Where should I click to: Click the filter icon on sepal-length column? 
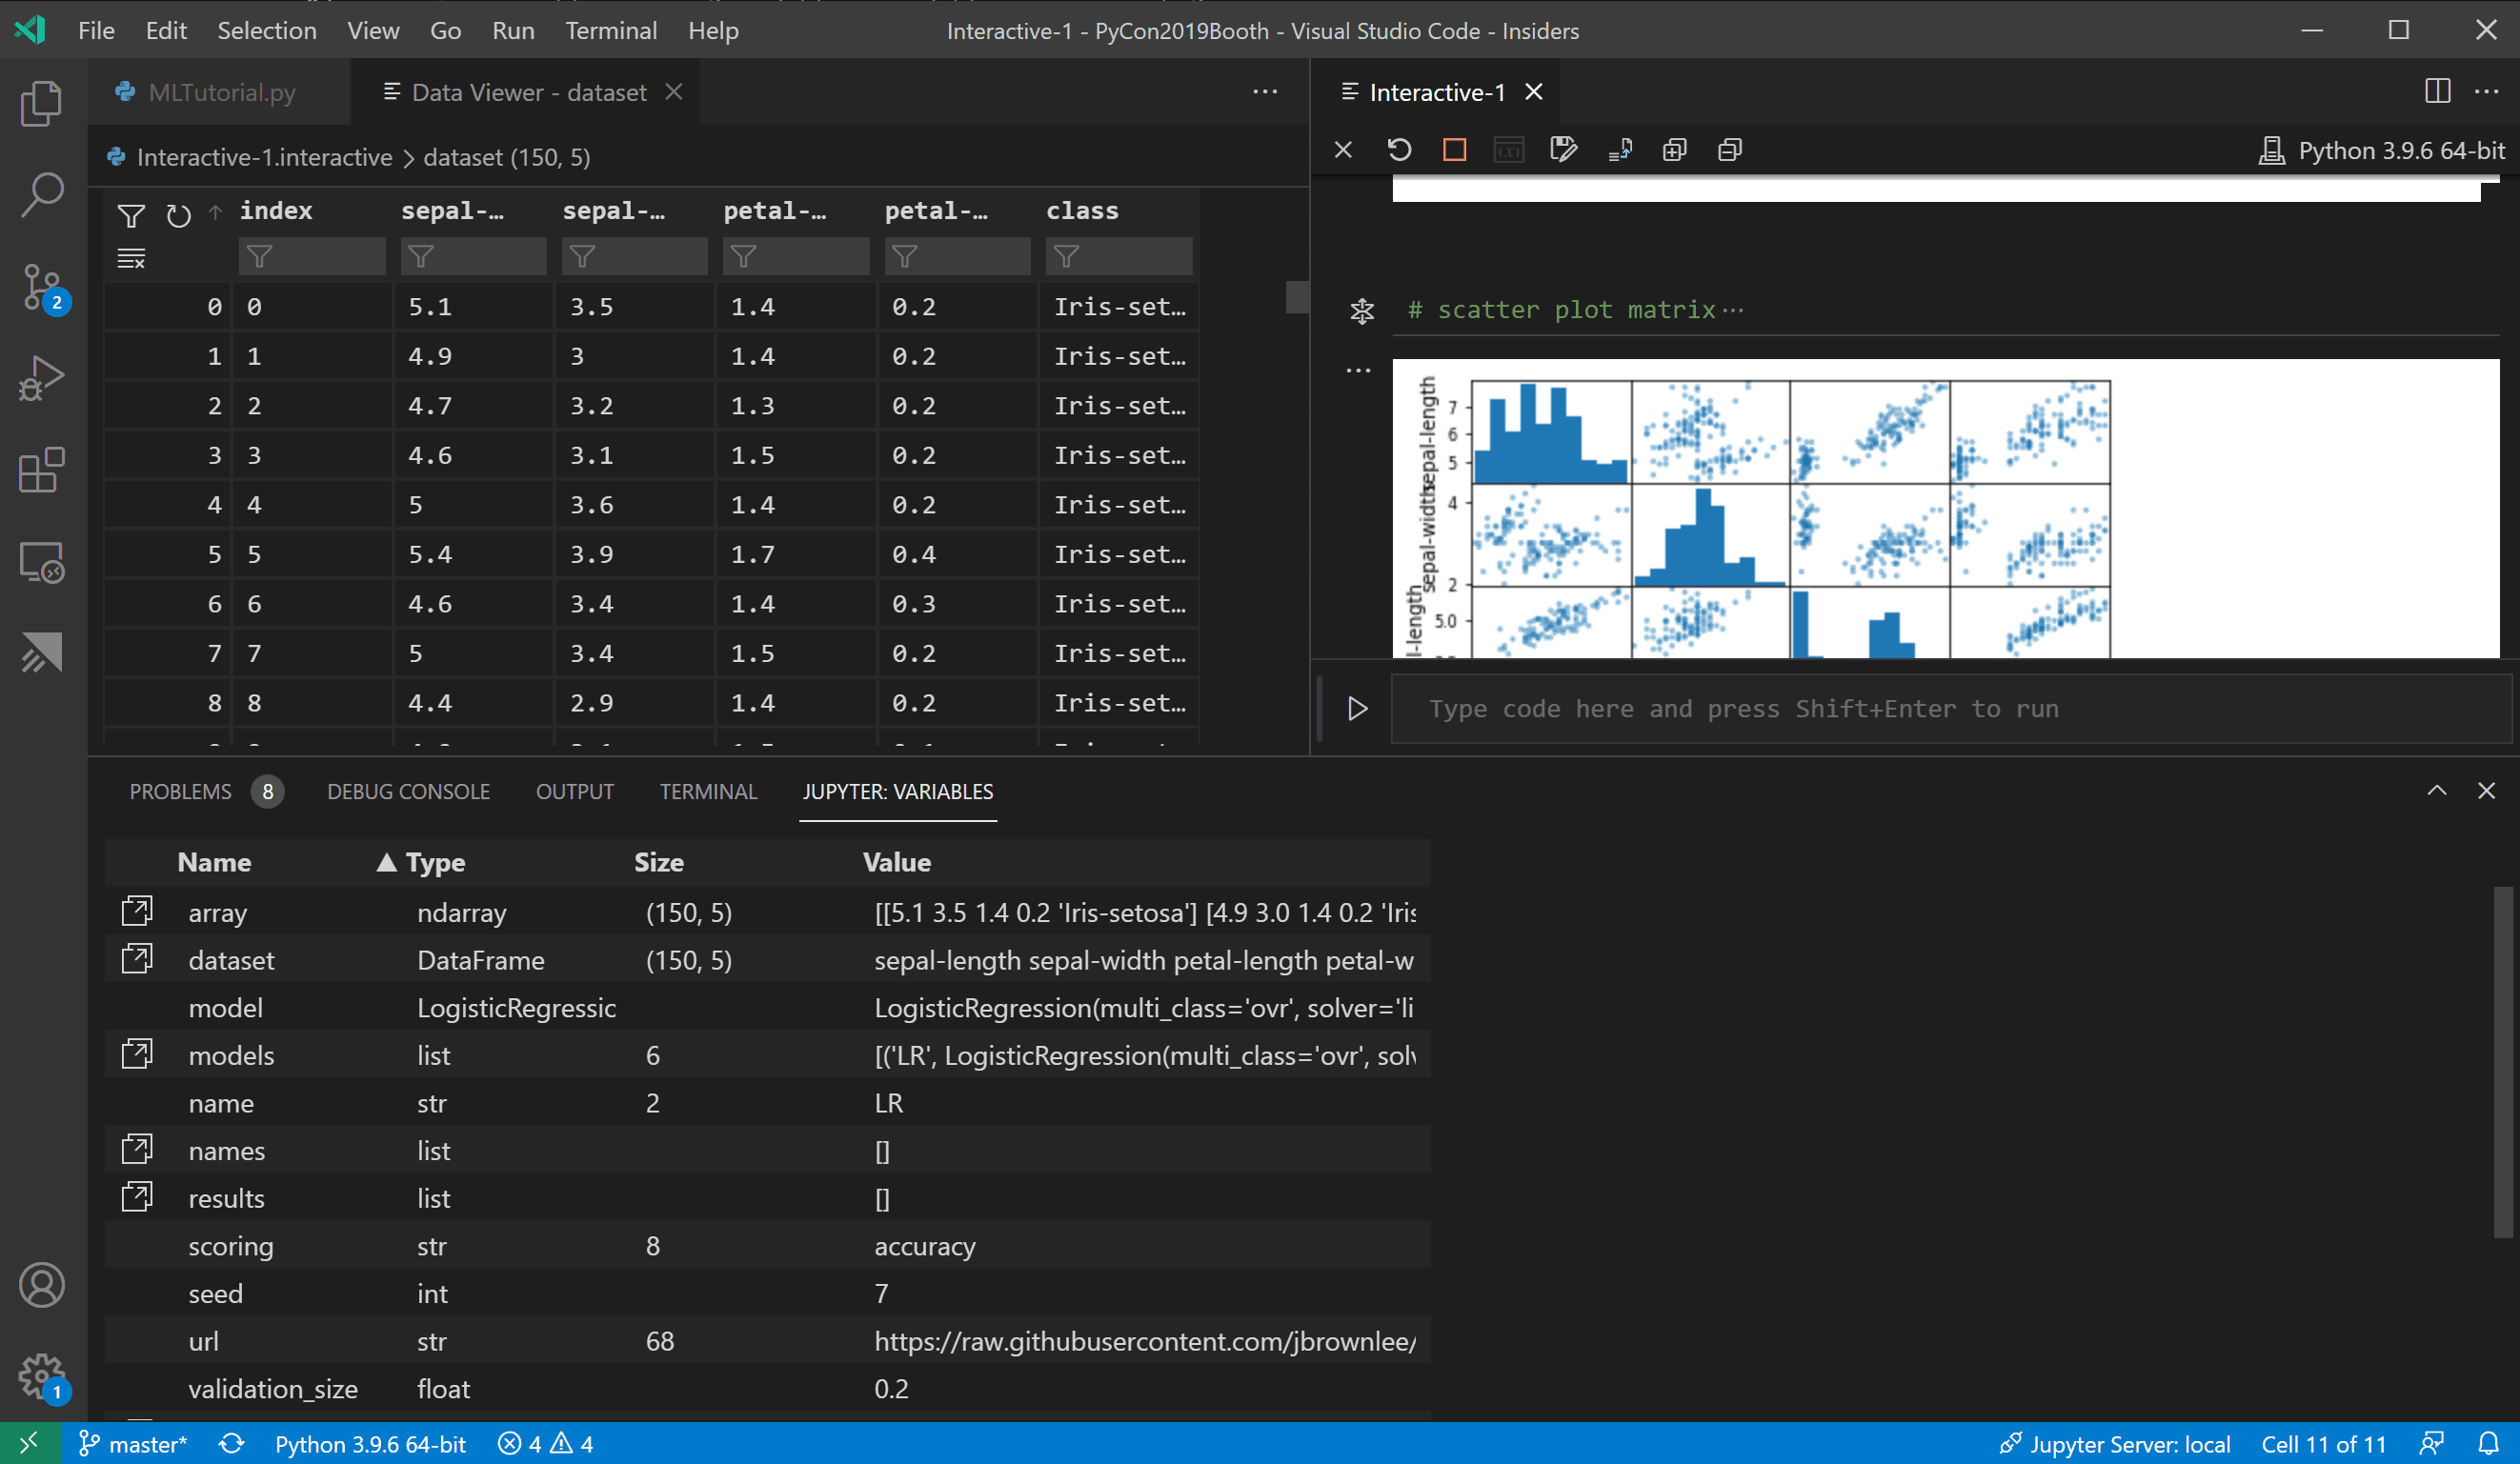coord(420,258)
